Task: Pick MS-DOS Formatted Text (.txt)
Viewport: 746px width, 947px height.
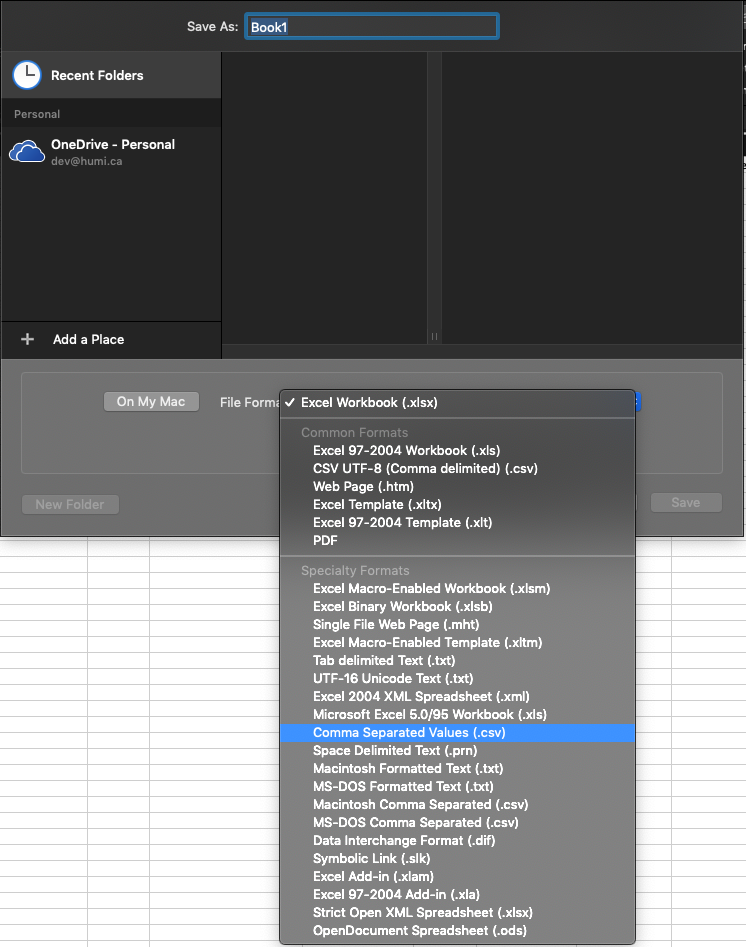Action: [x=457, y=787]
